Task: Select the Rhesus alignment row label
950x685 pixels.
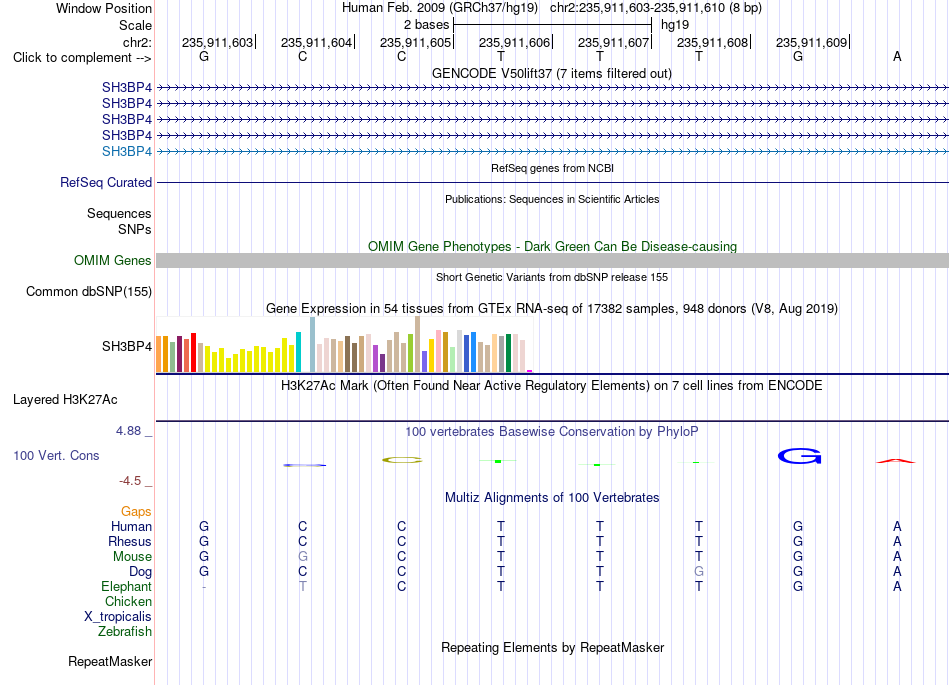Action: click(130, 541)
